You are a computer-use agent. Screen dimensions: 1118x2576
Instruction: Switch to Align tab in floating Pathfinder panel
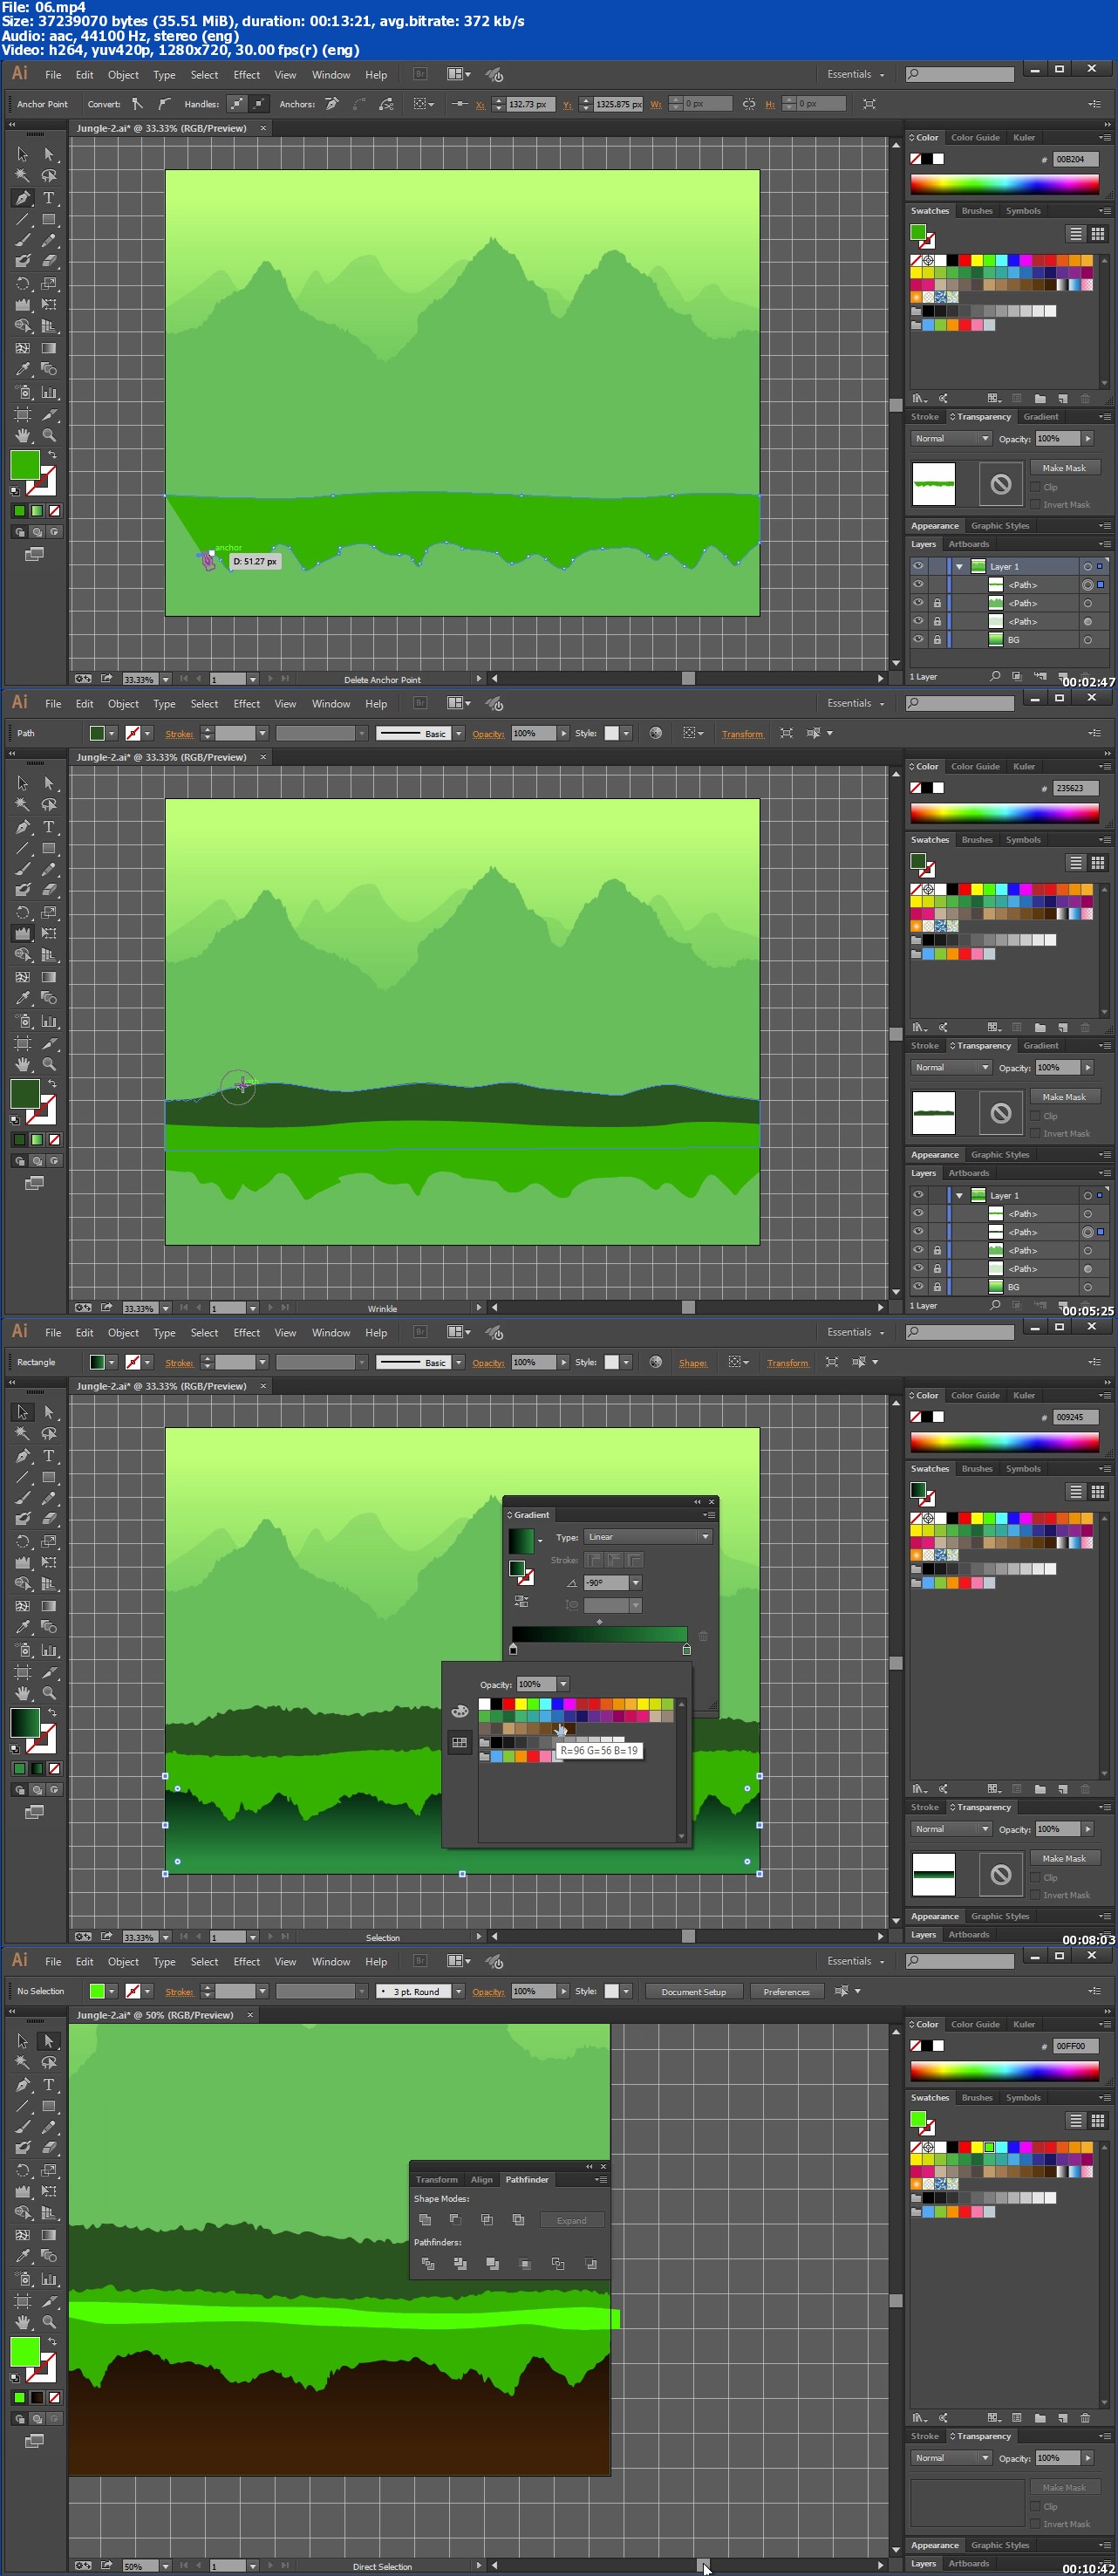coord(481,2179)
